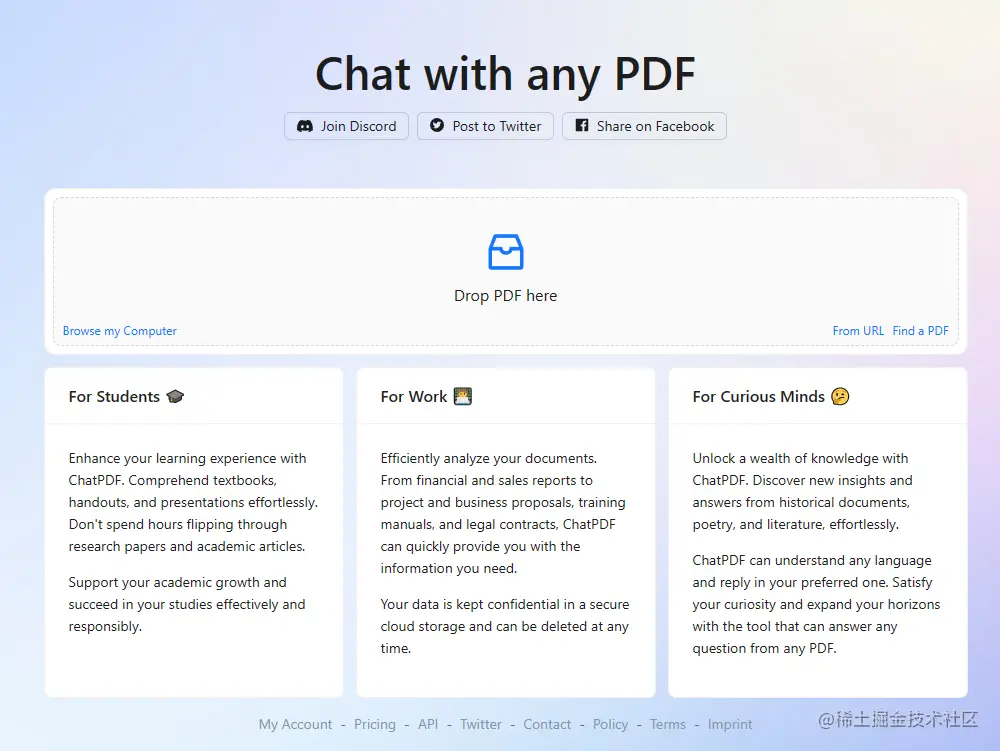Open the Pricing footer link
The width and height of the screenshot is (1000, 751).
[375, 724]
